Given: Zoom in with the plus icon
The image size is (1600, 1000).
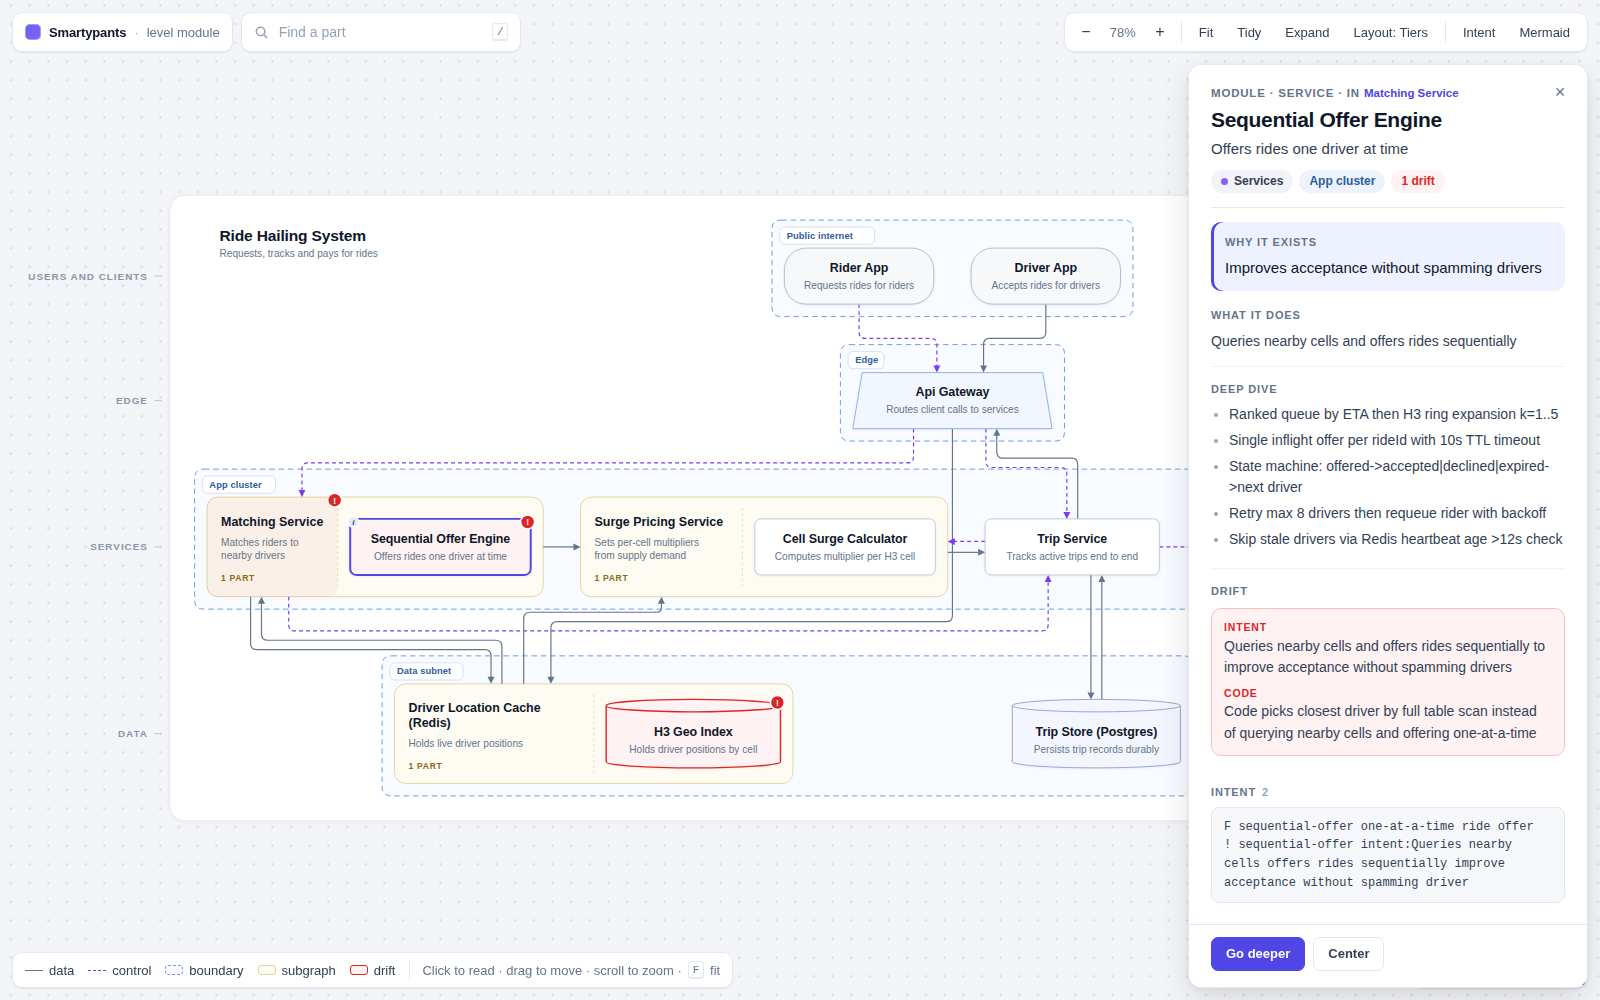Looking at the screenshot, I should click(x=1160, y=32).
